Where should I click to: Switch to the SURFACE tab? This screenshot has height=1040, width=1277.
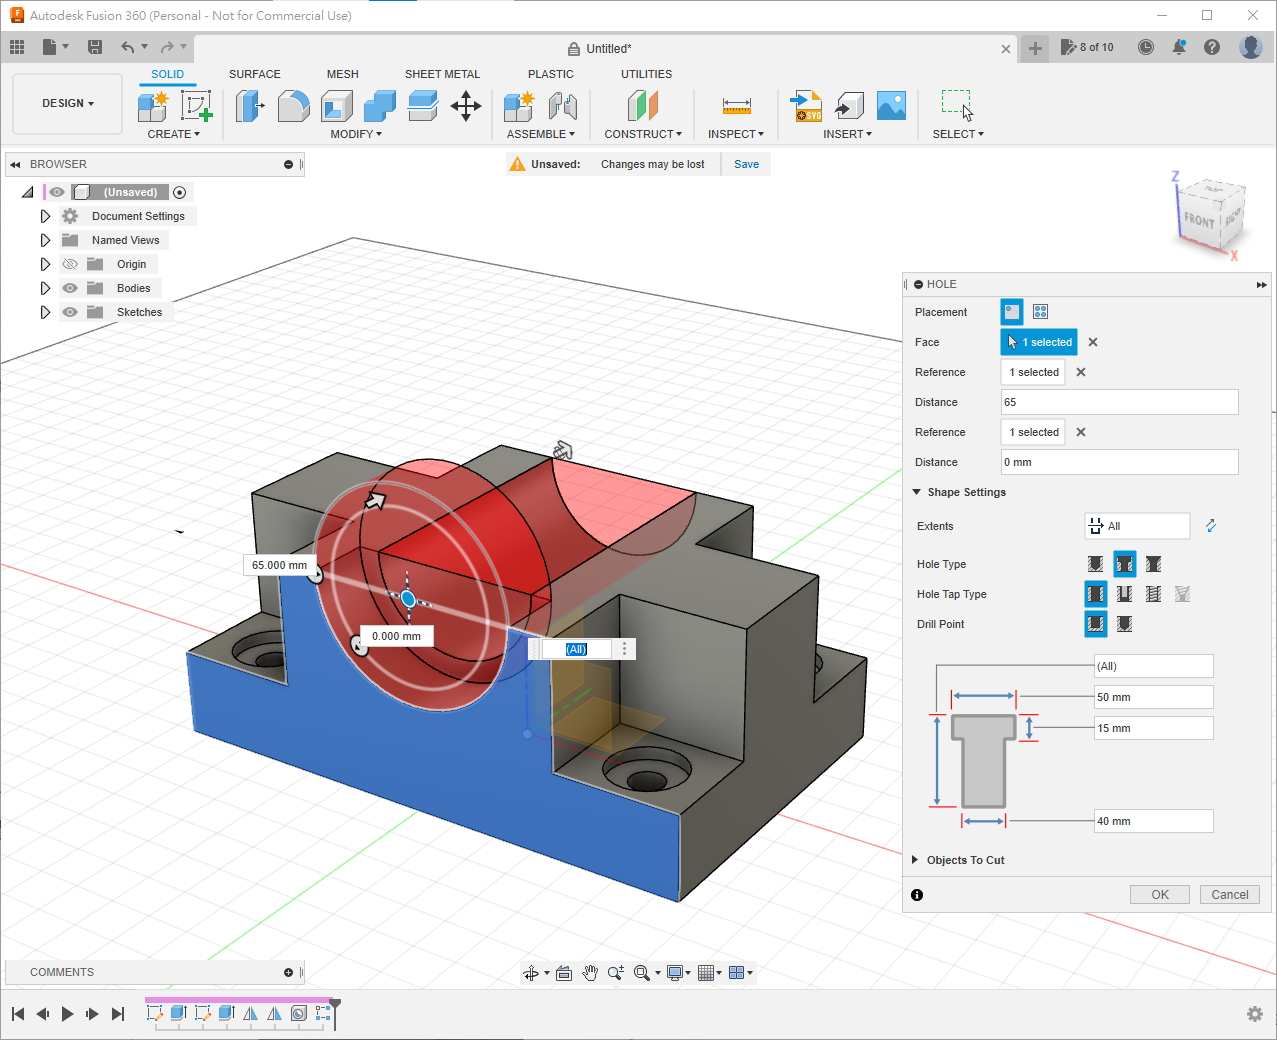(x=254, y=74)
